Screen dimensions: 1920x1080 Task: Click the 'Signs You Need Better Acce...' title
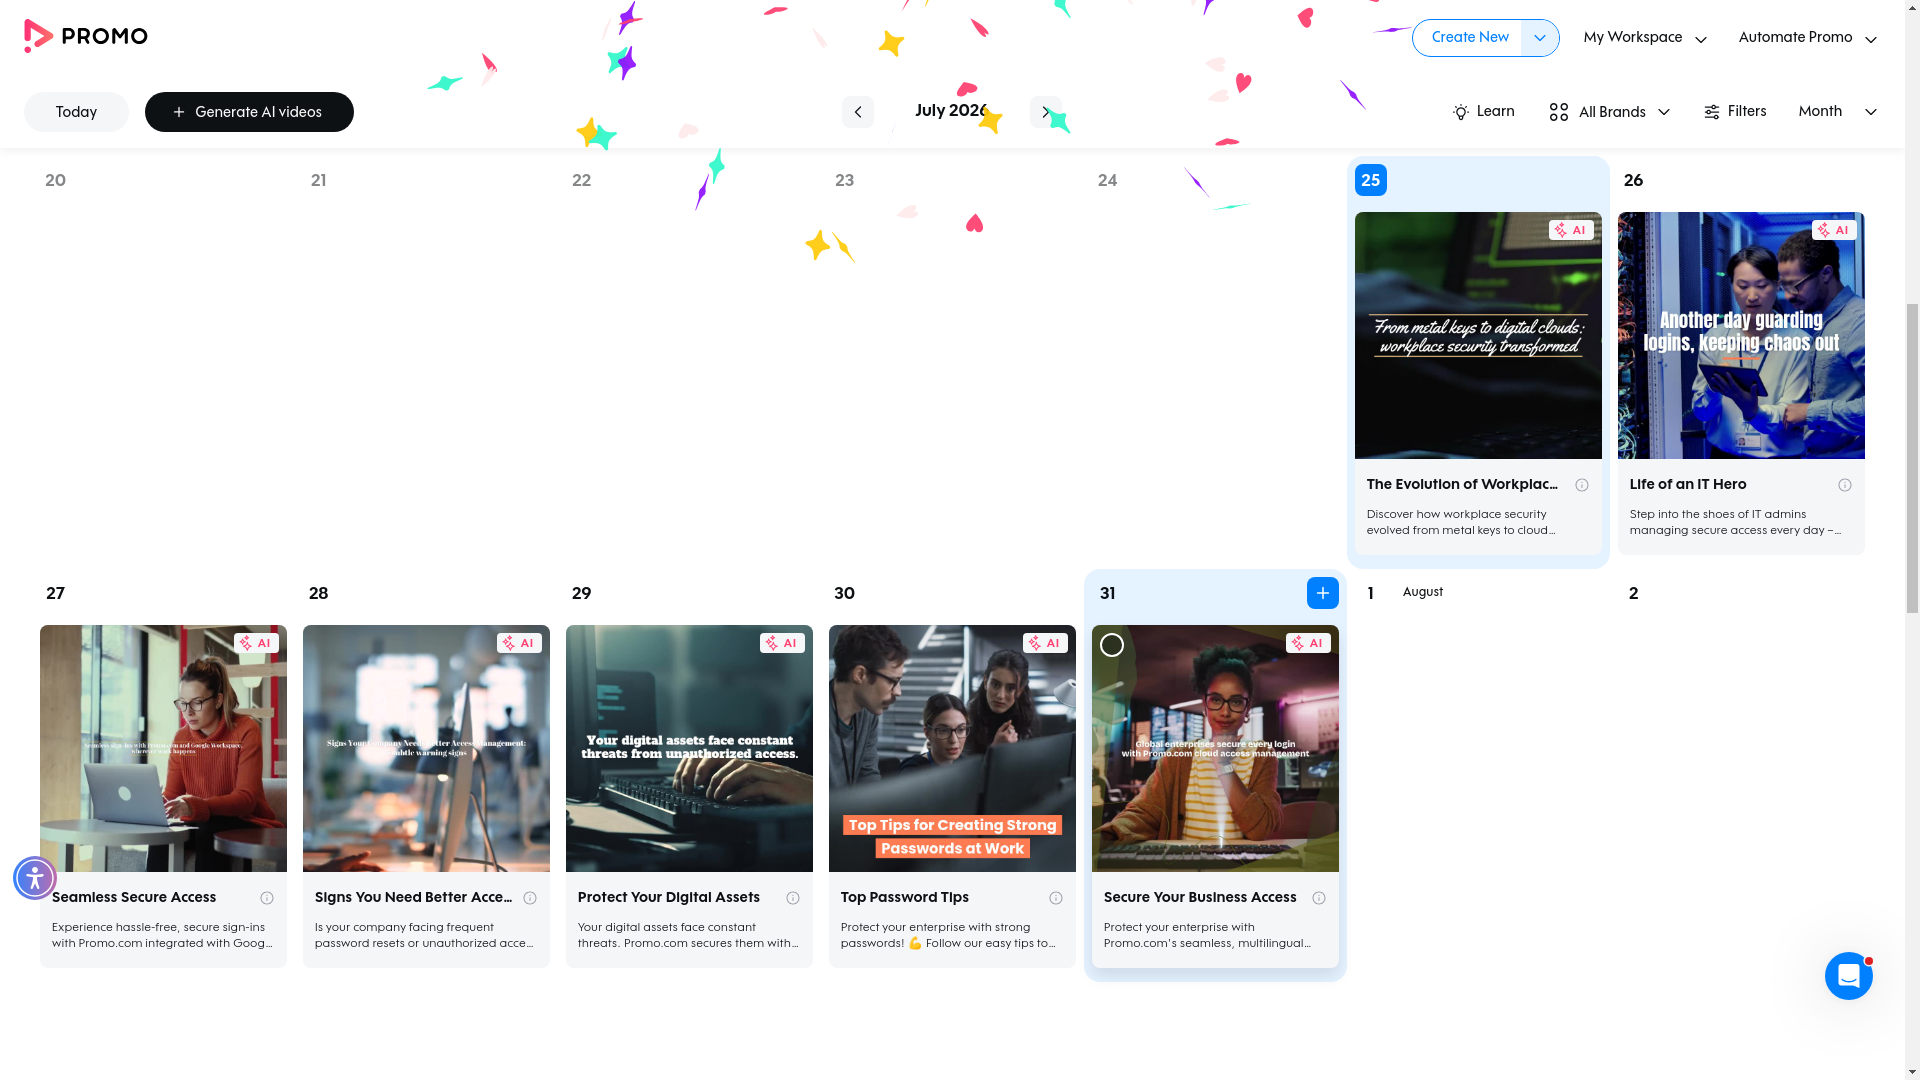(413, 898)
